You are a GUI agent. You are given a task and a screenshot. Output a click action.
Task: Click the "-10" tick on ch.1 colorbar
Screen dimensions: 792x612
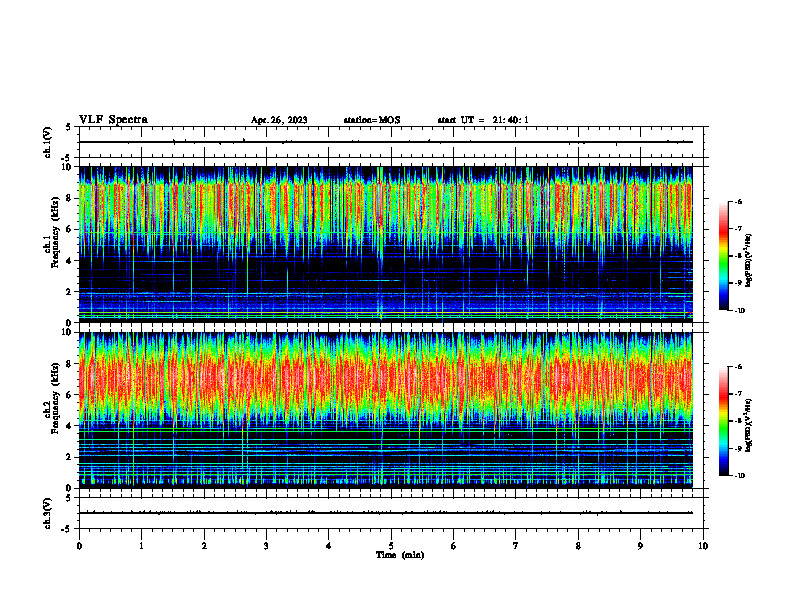[740, 311]
